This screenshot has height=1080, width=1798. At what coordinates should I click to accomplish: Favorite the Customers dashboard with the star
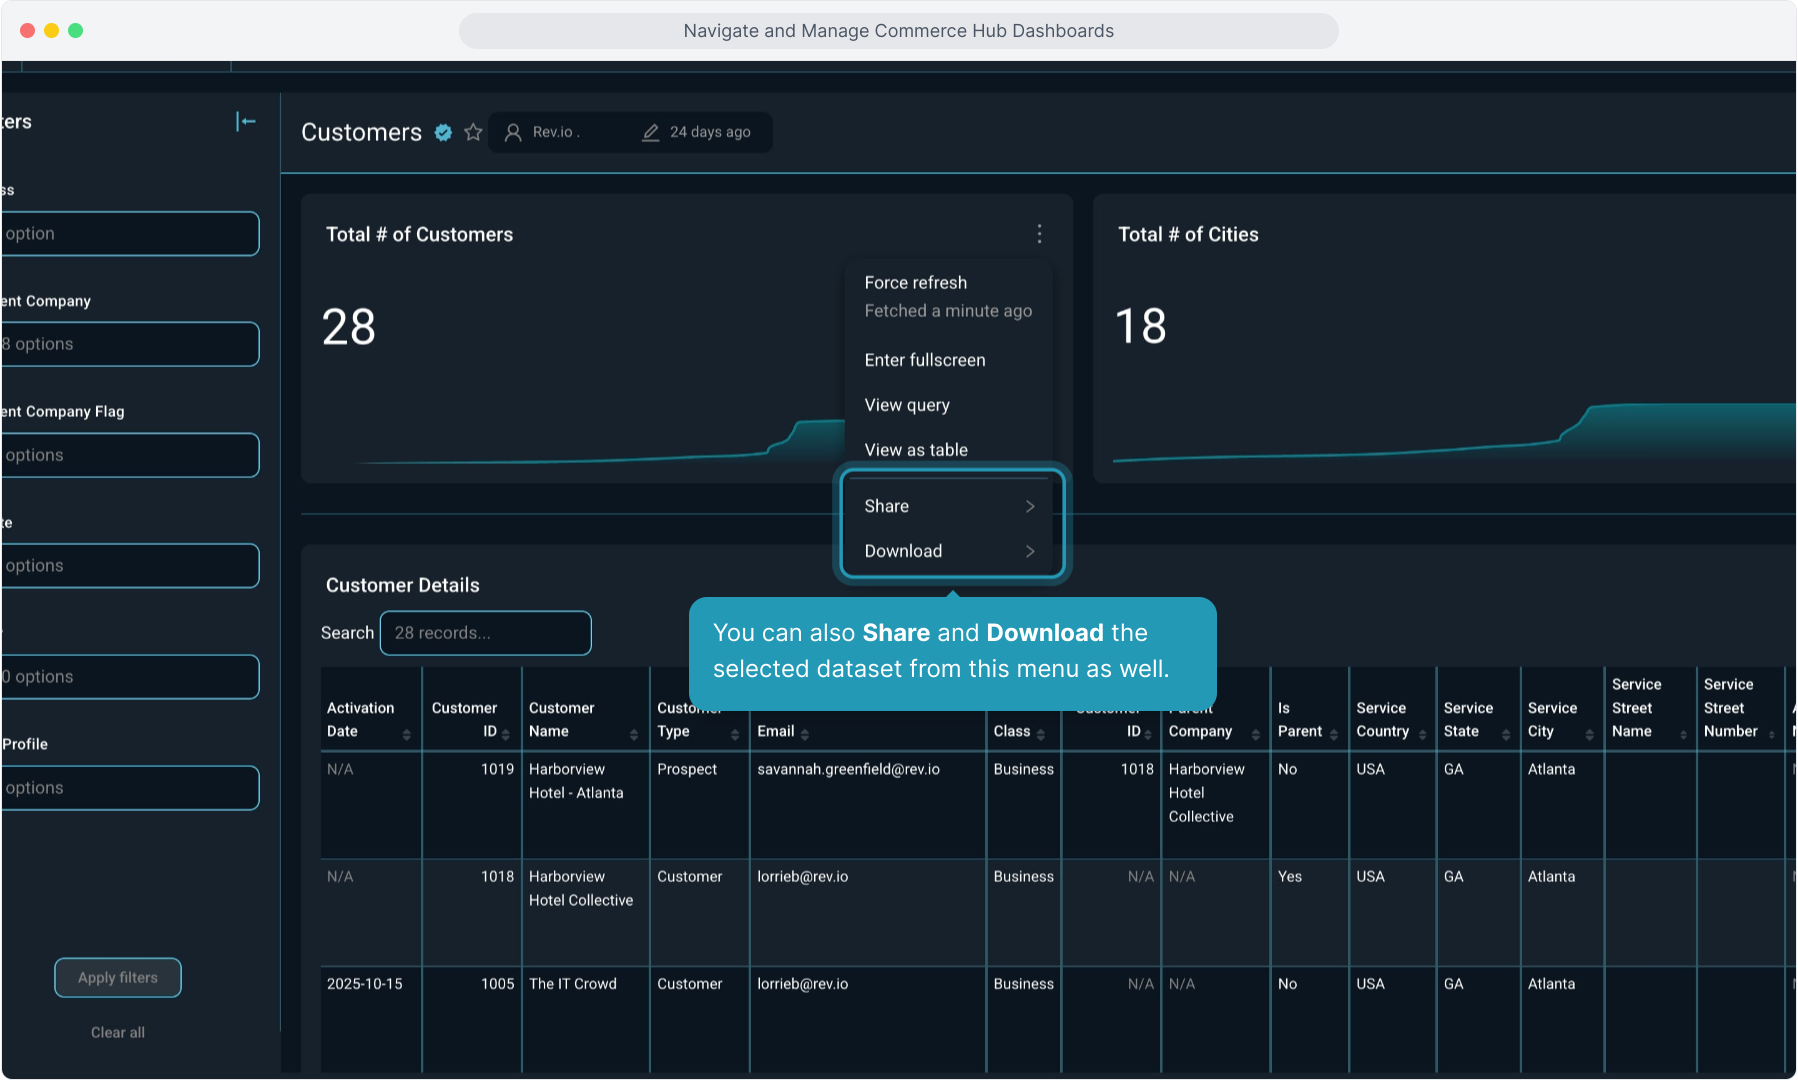tap(473, 132)
